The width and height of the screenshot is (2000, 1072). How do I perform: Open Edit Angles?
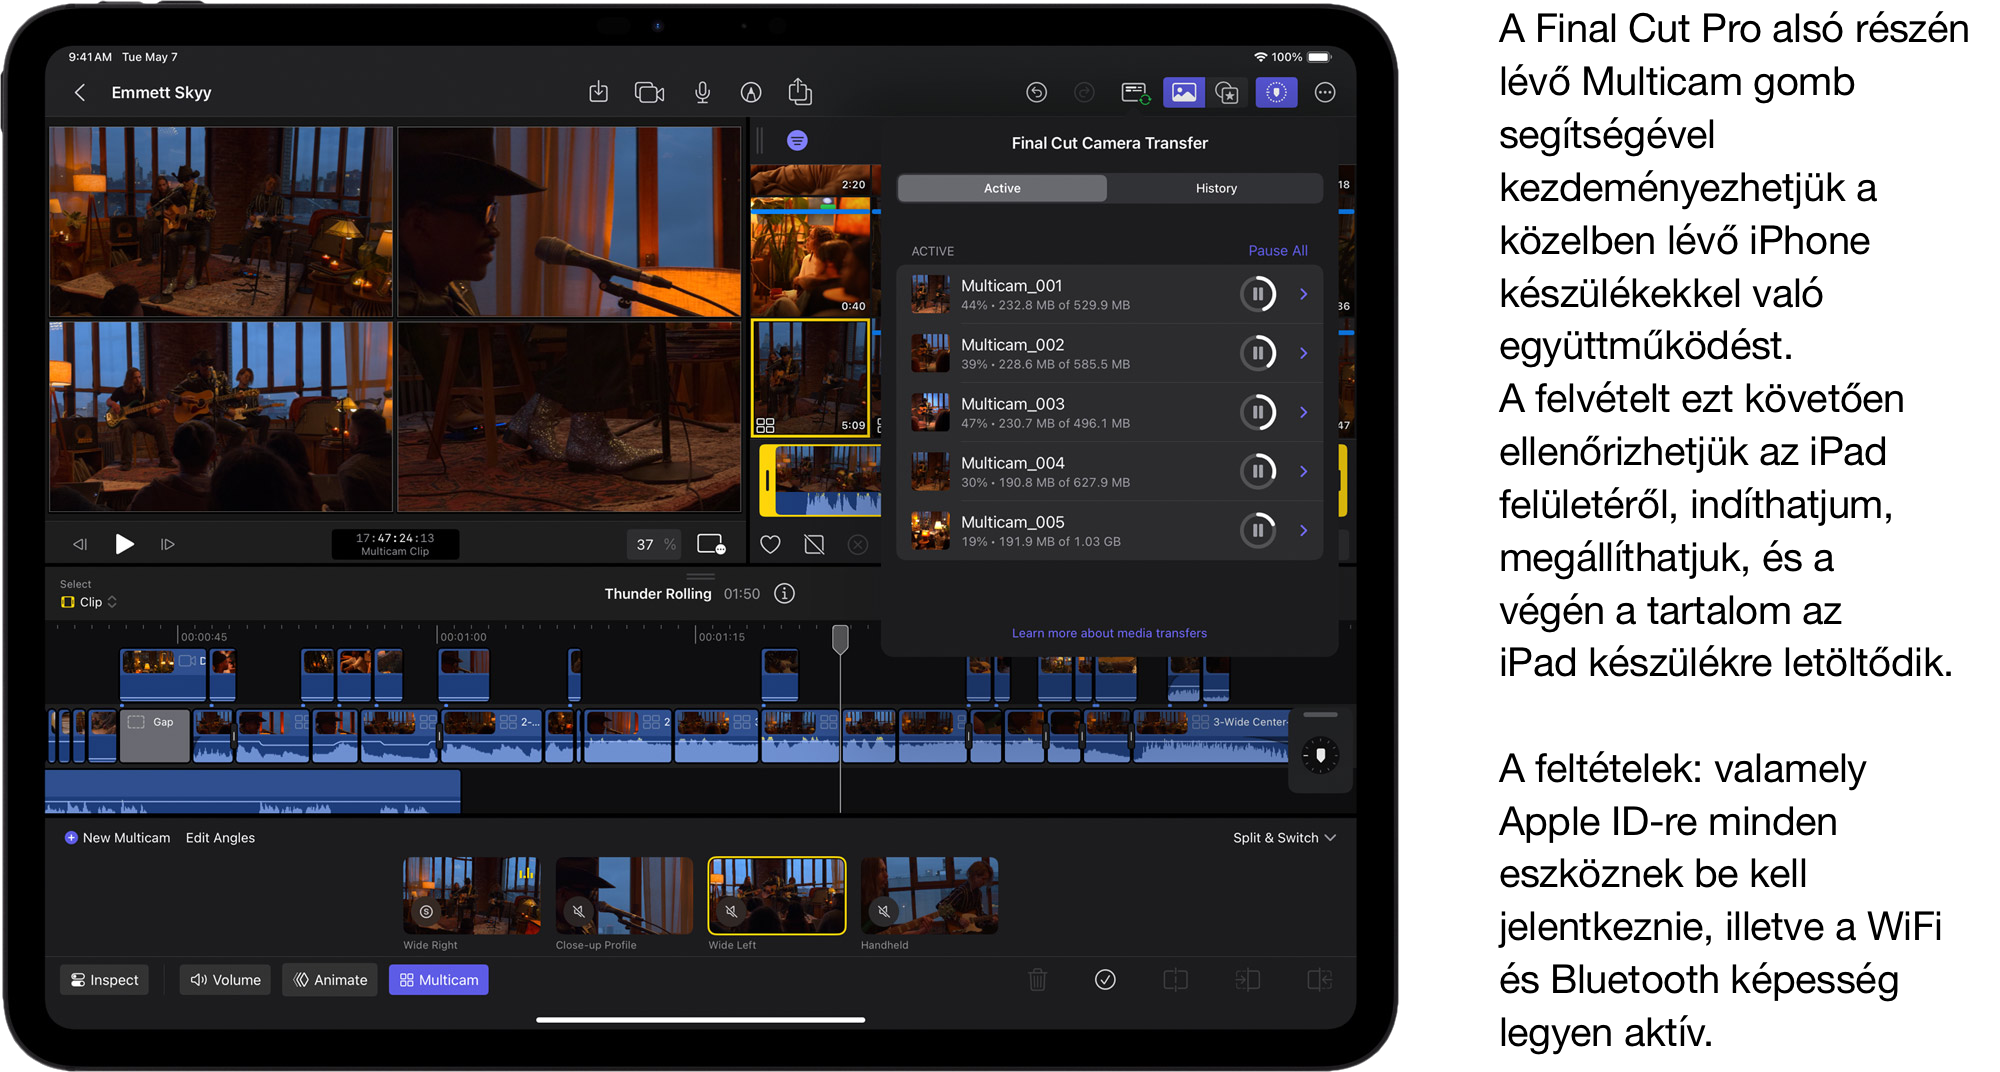(x=220, y=838)
